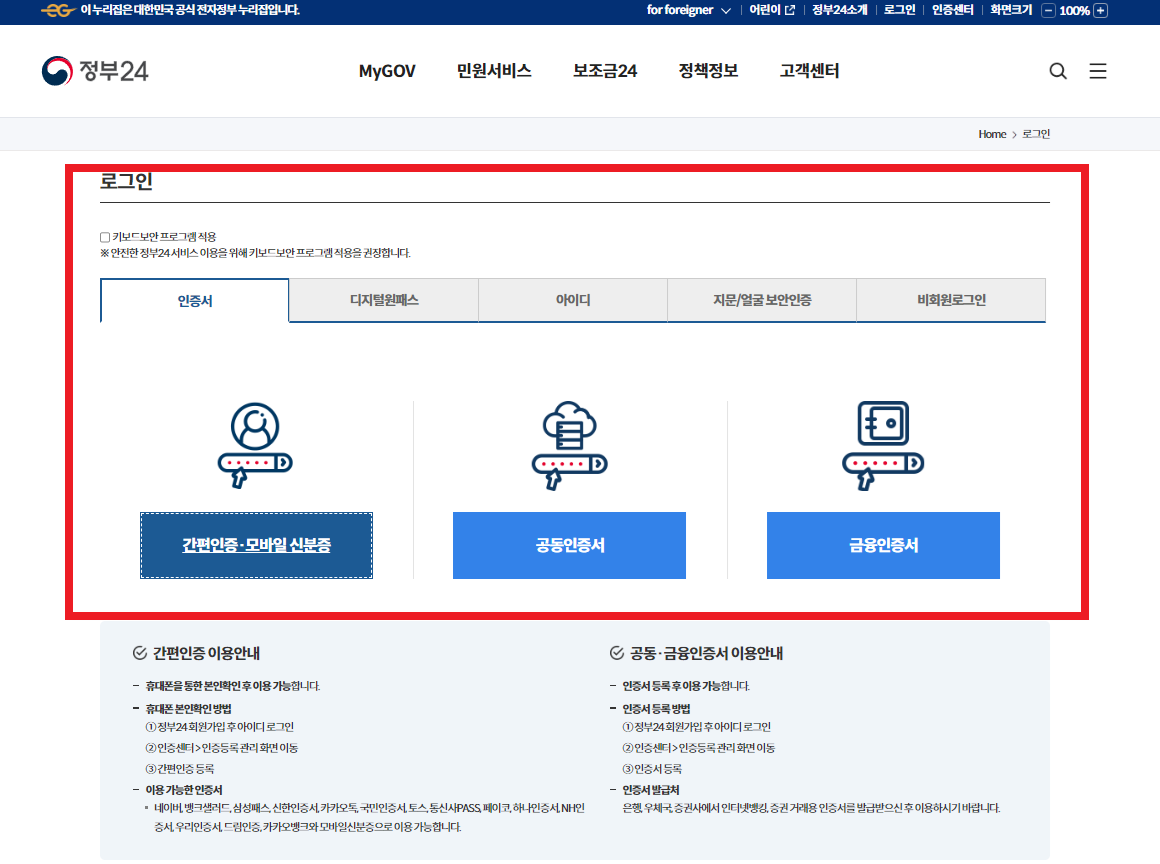Open the 보조금24 menu
This screenshot has width=1160, height=864.
coord(605,71)
